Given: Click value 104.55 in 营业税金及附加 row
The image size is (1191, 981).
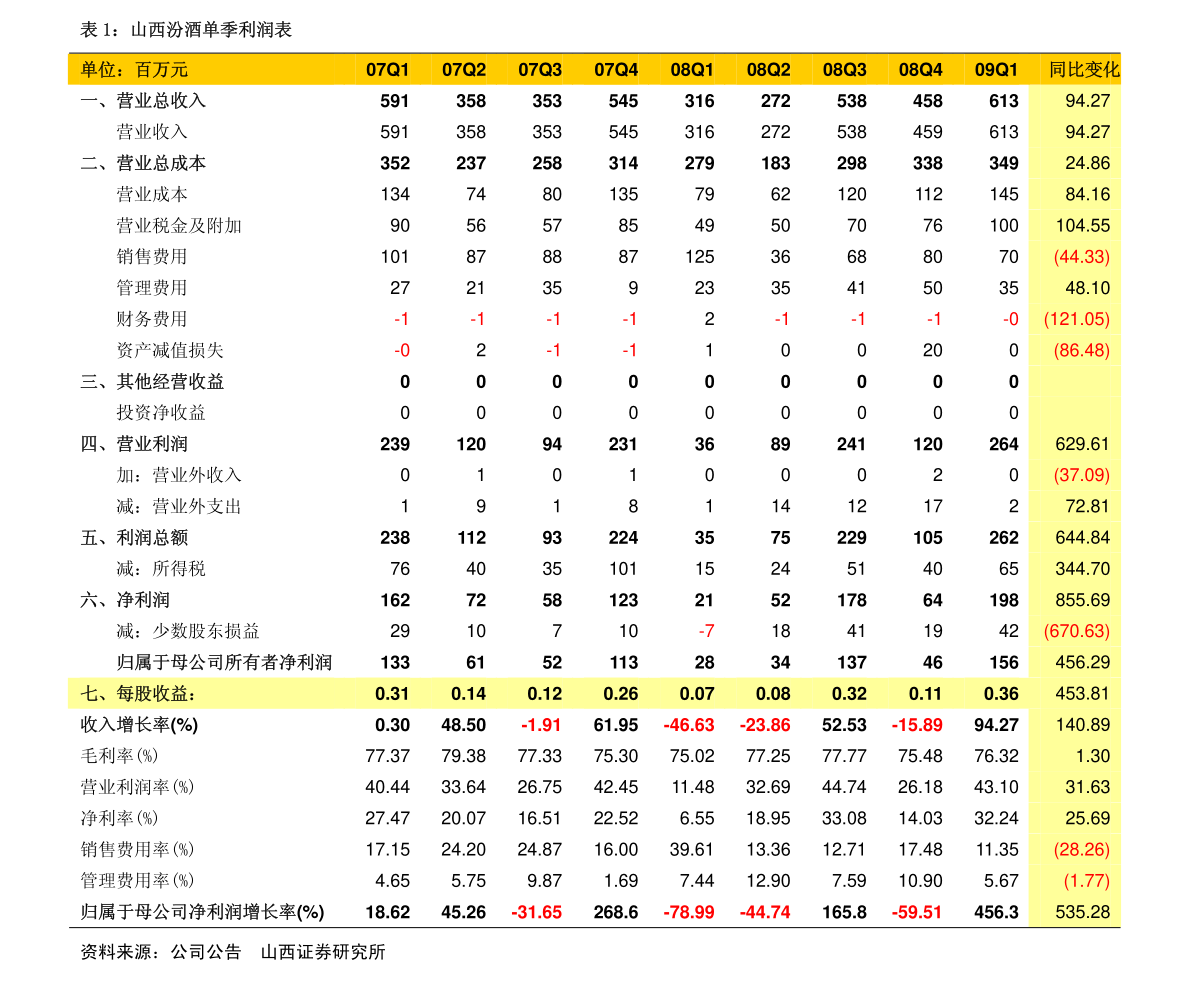Looking at the screenshot, I should [1082, 226].
